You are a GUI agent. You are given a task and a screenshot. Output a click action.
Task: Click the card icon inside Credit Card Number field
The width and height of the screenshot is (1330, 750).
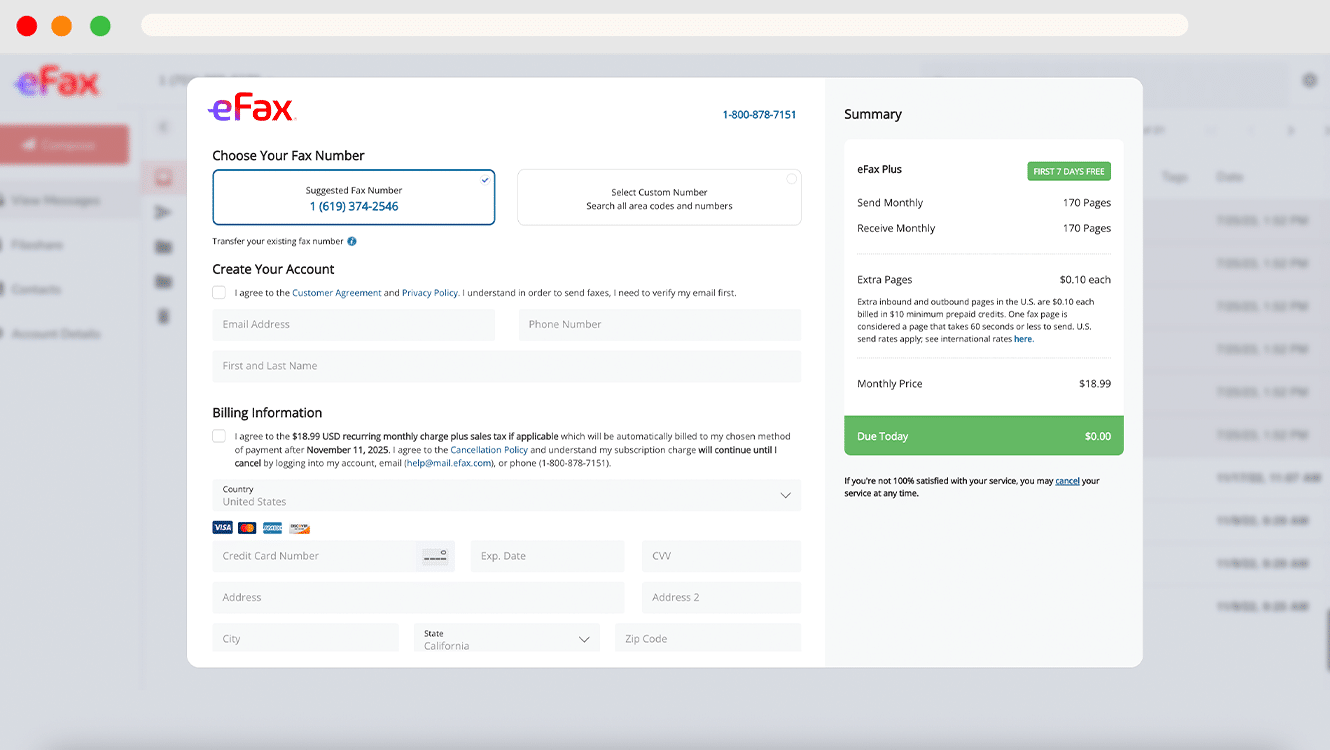tap(435, 556)
